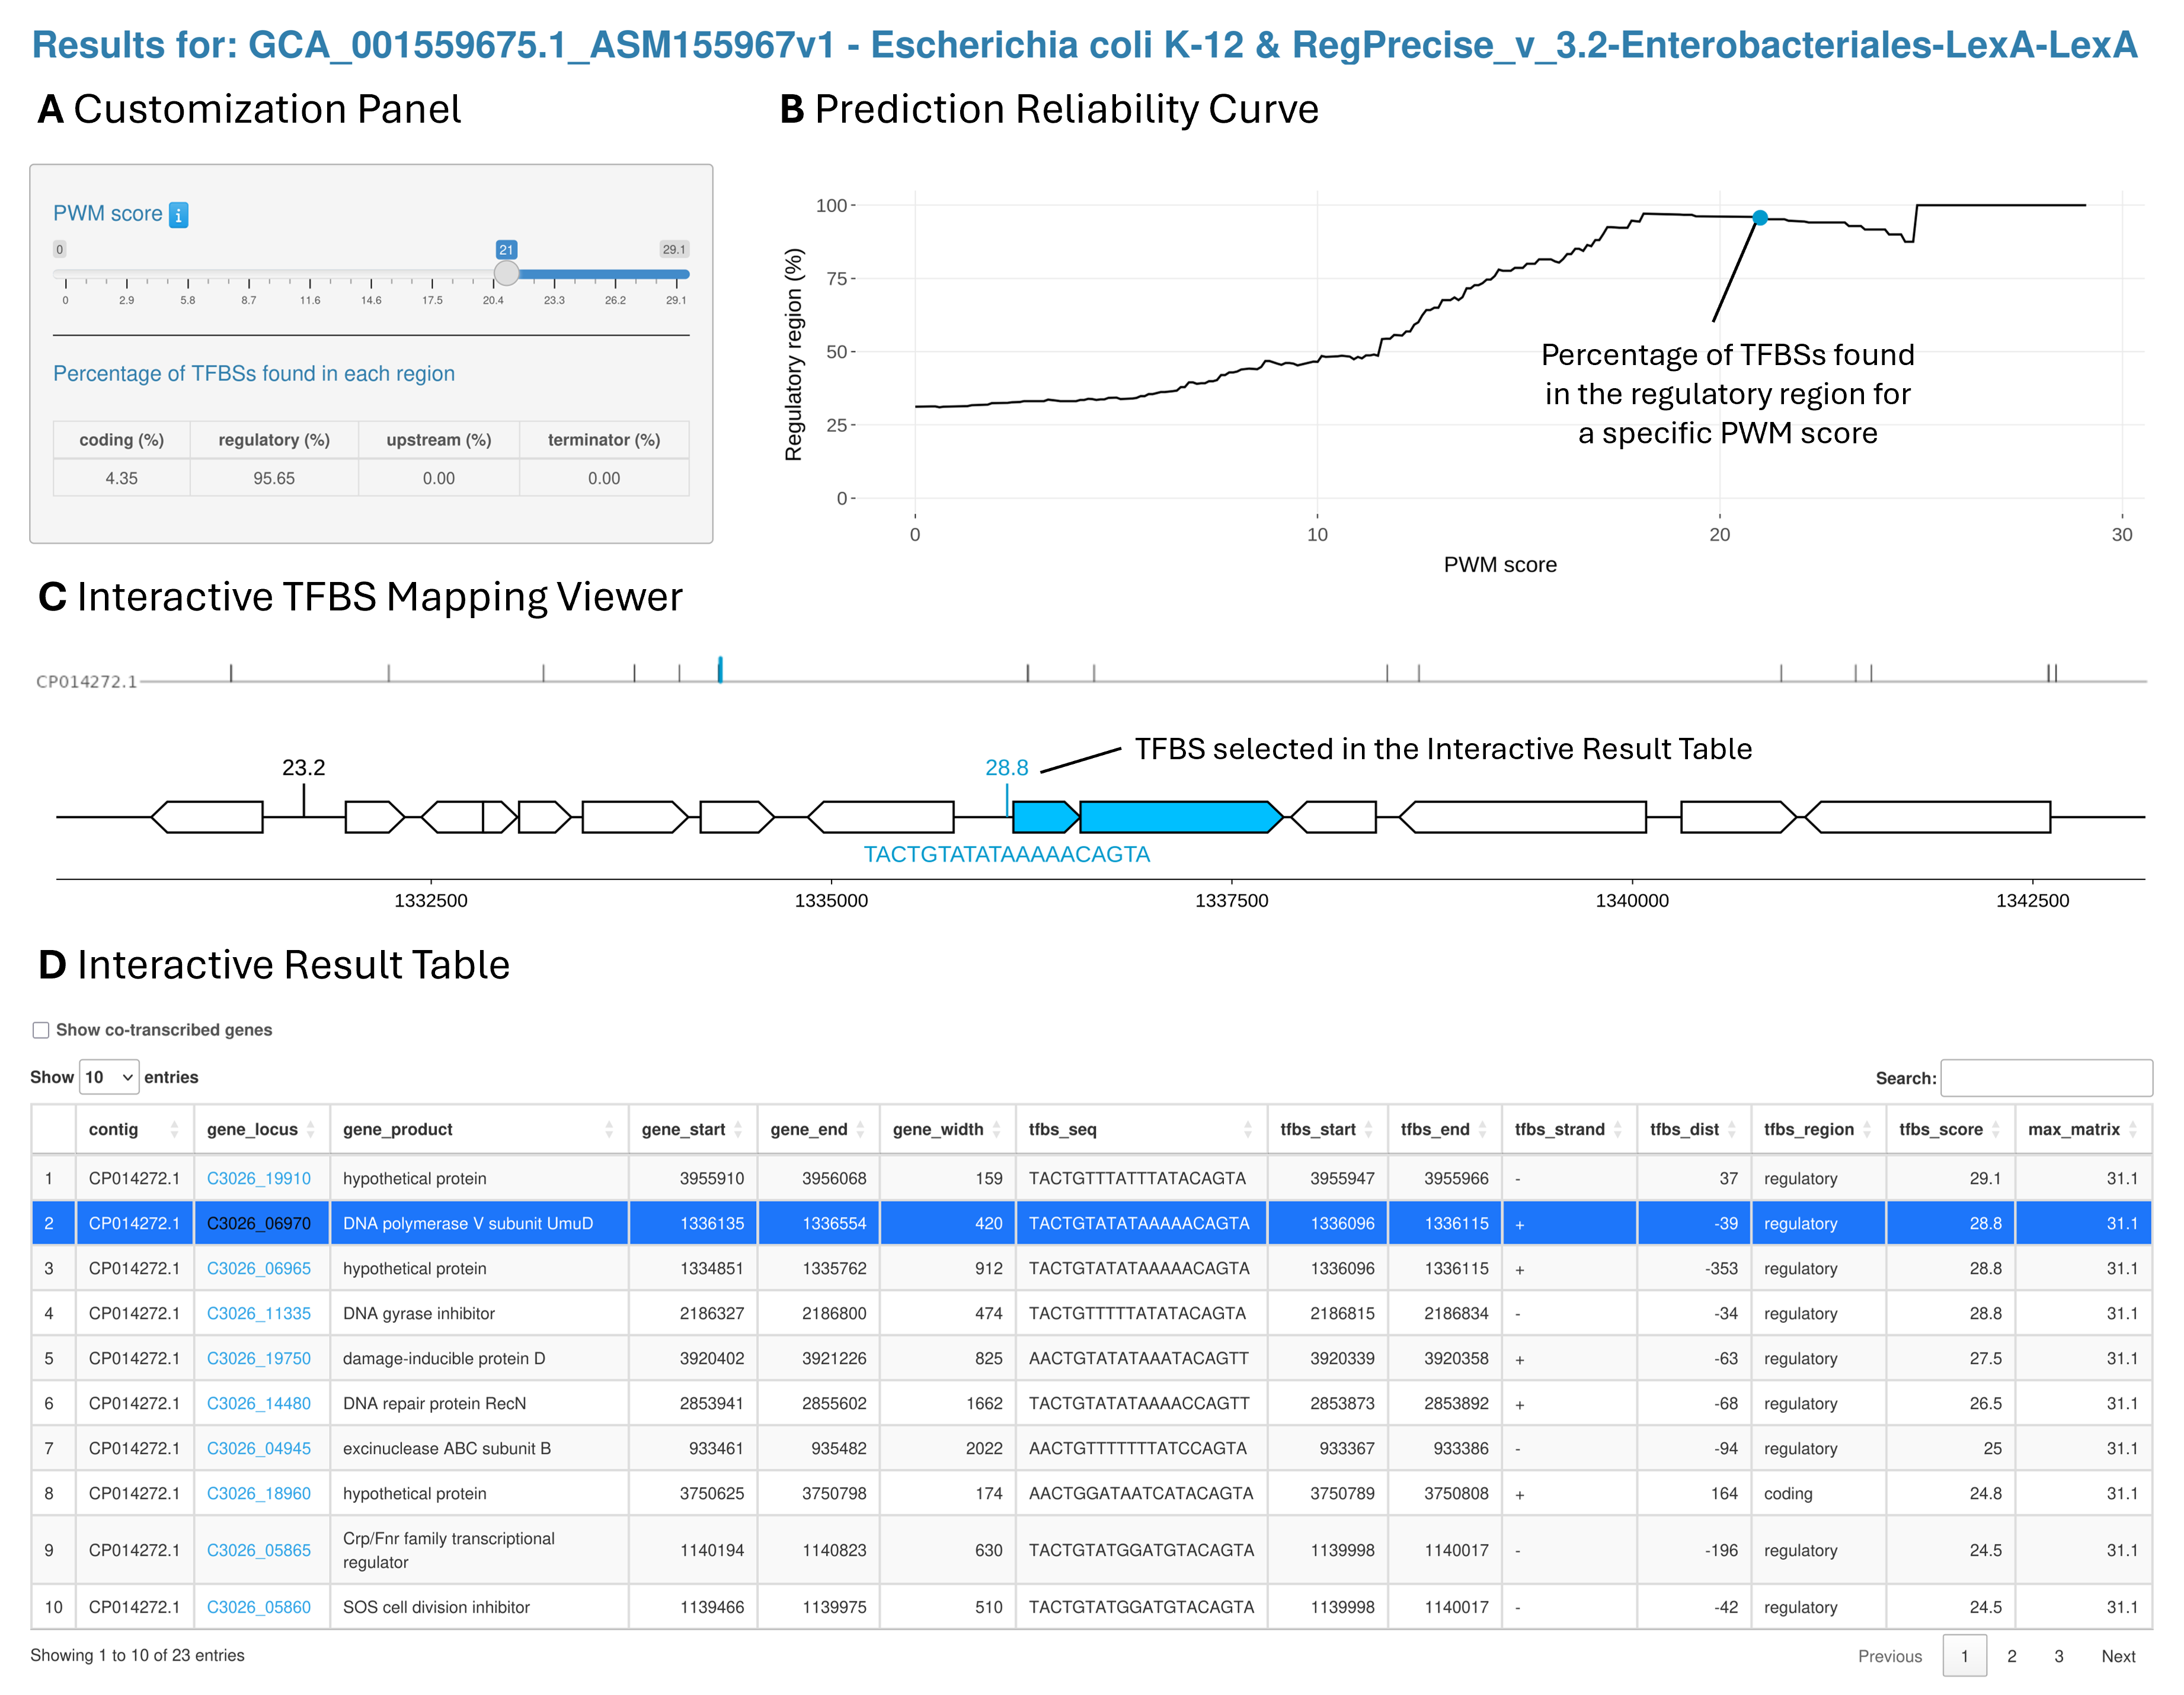The width and height of the screenshot is (2184, 1695).
Task: Click the contig column sort arrows
Action: click(x=174, y=1129)
